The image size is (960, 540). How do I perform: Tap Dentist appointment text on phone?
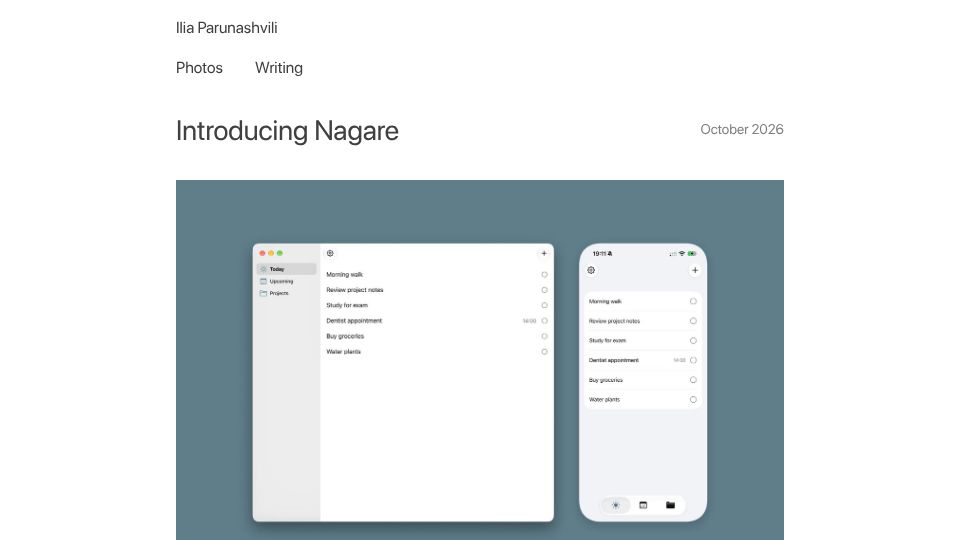613,360
